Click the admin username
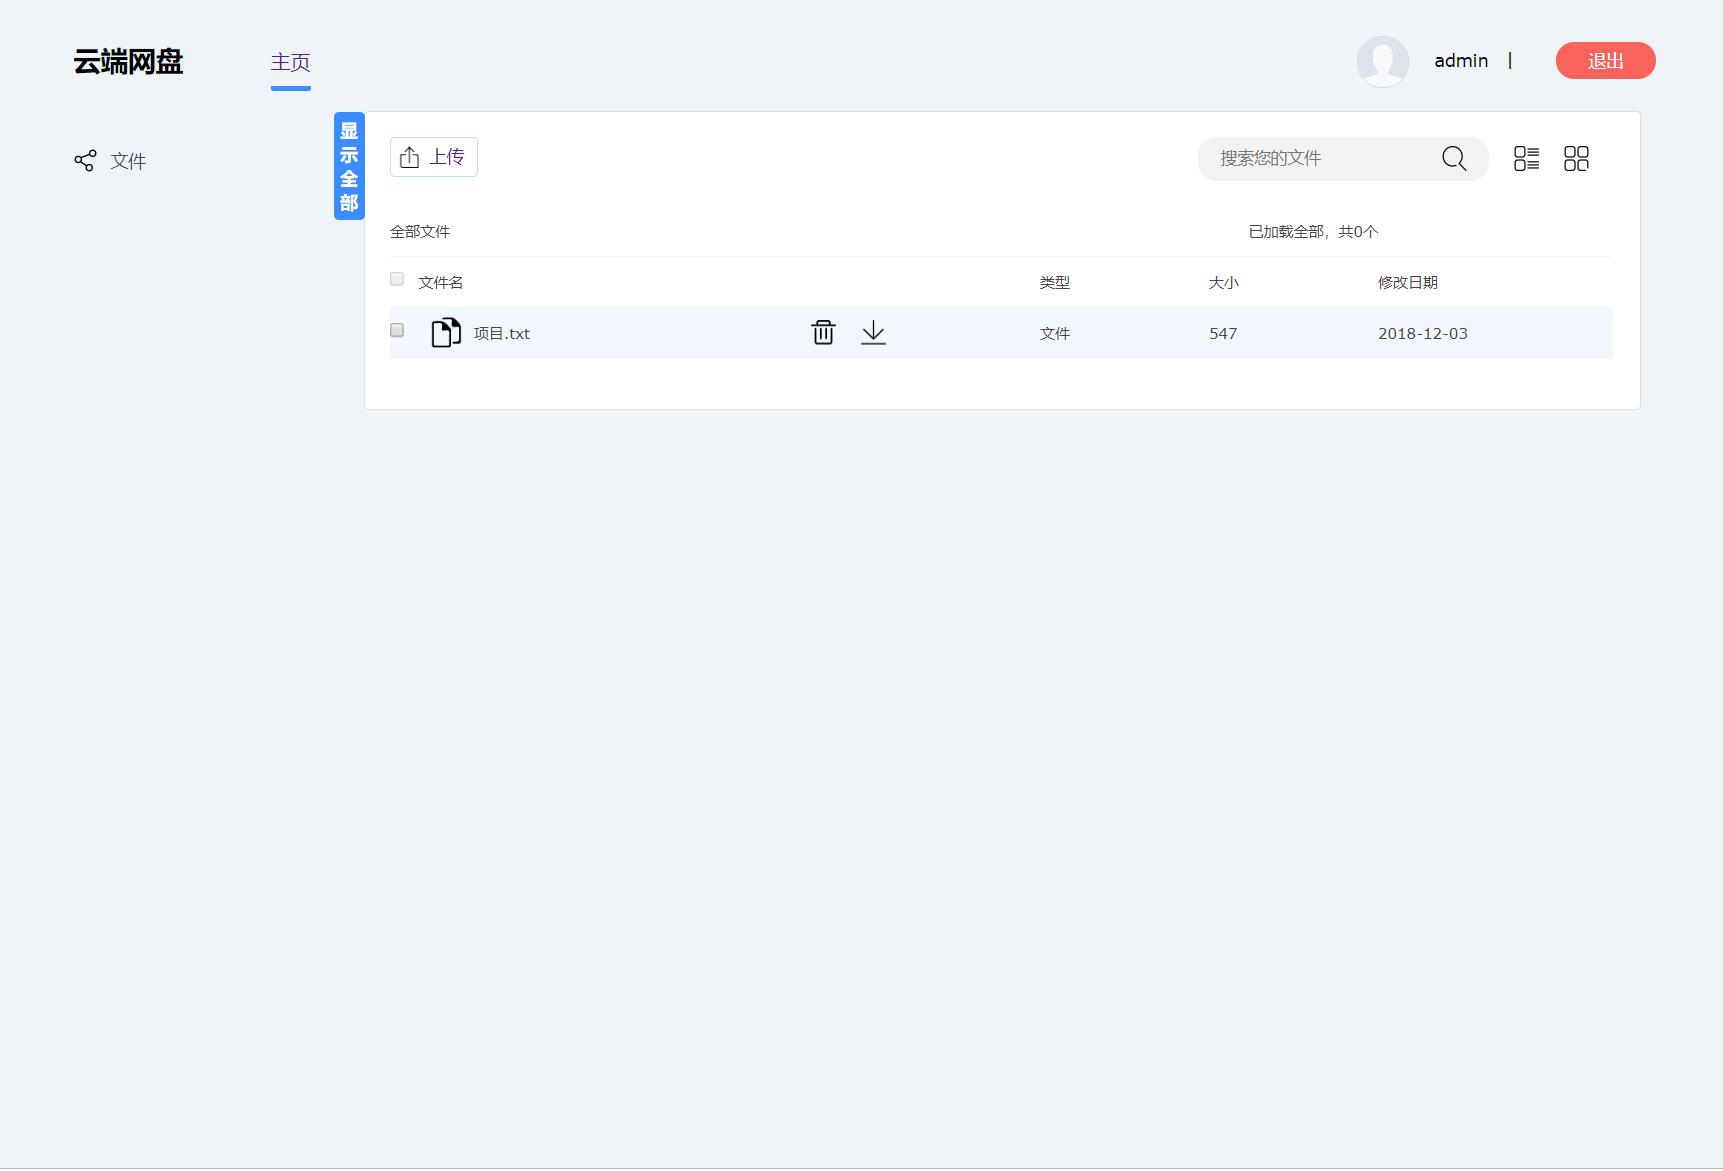The image size is (1723, 1171). coord(1461,61)
